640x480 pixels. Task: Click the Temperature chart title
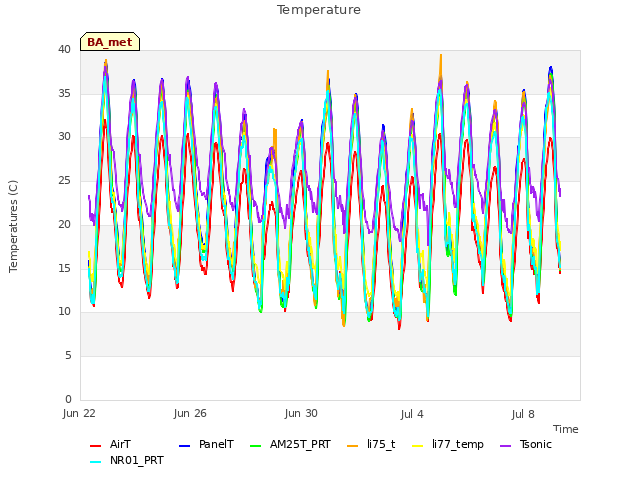(x=319, y=10)
